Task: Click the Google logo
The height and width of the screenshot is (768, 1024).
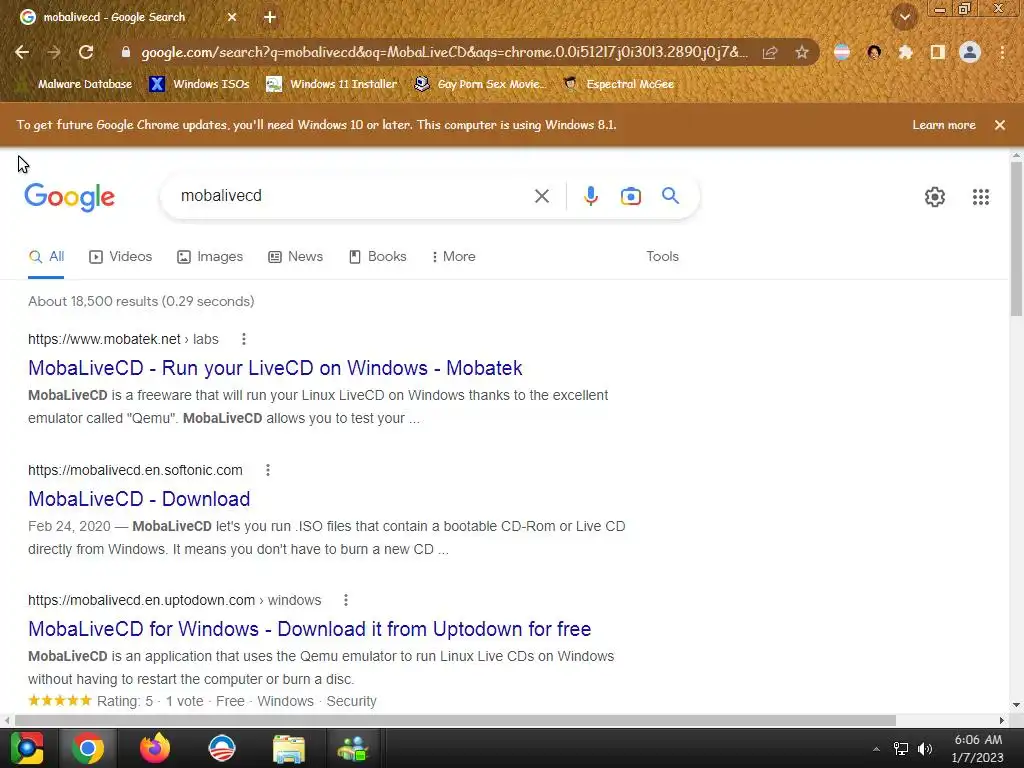Action: (x=69, y=197)
